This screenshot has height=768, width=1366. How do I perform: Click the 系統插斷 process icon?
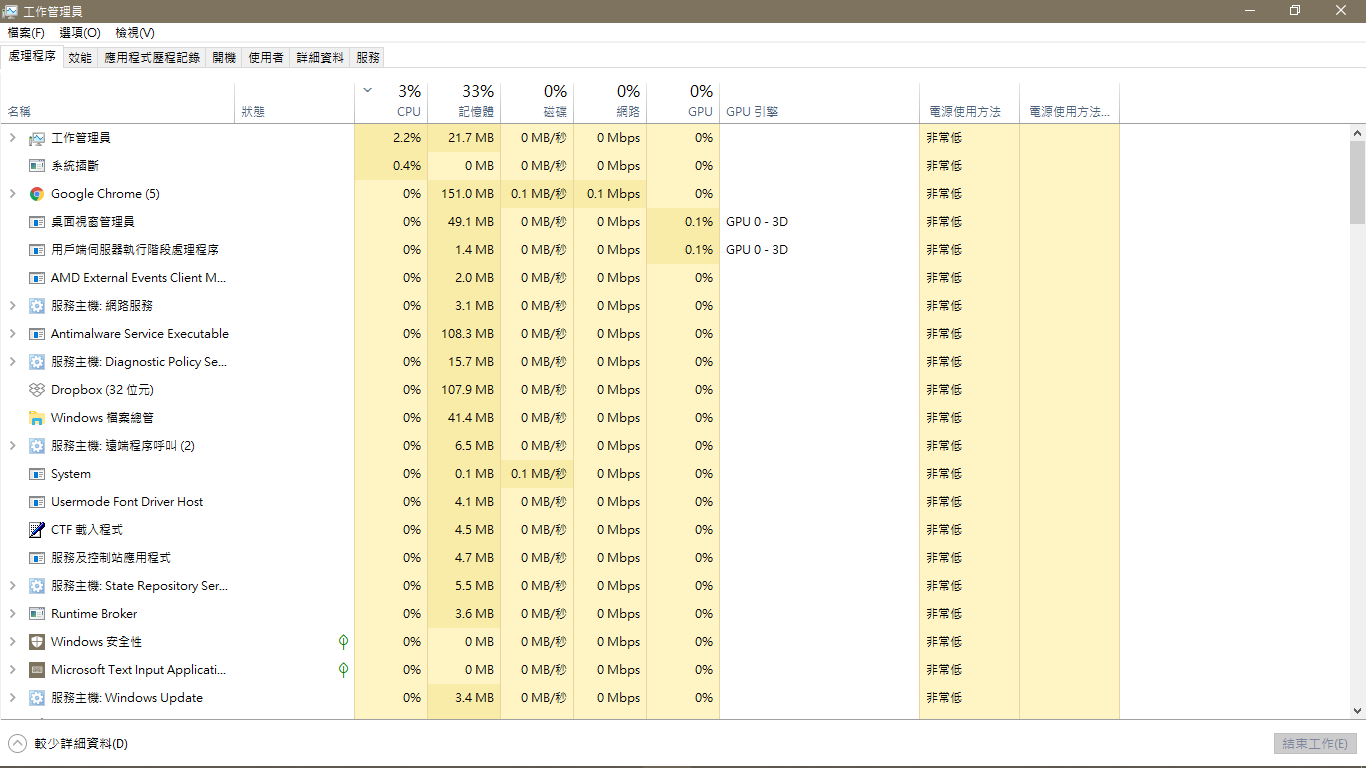[x=37, y=166]
